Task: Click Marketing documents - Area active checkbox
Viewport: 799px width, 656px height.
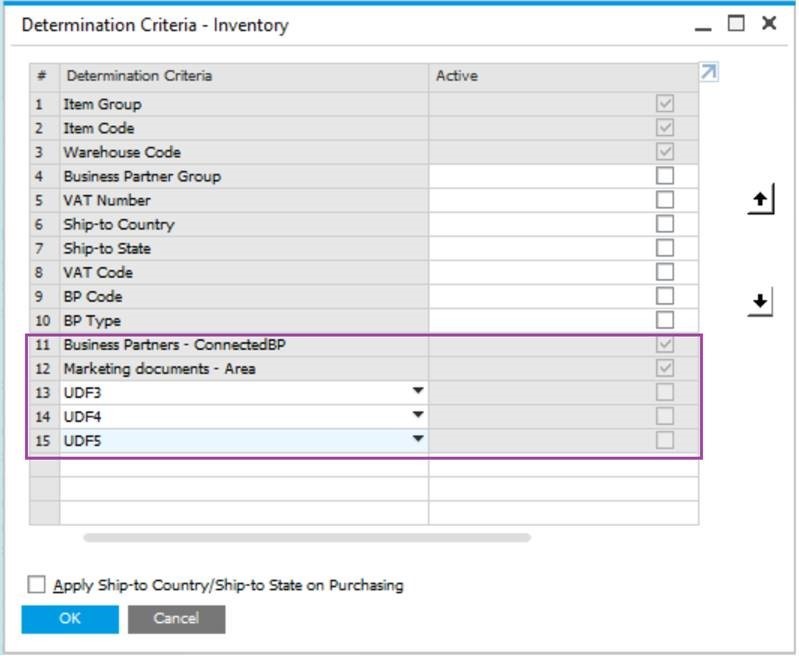Action: [665, 368]
